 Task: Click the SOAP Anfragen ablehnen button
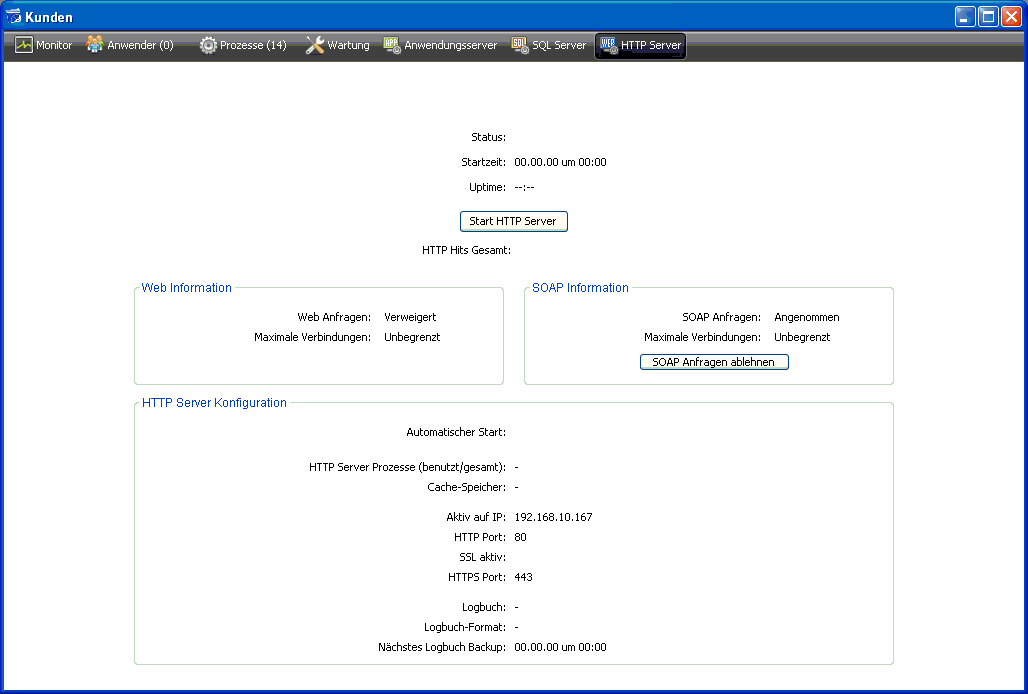(714, 362)
